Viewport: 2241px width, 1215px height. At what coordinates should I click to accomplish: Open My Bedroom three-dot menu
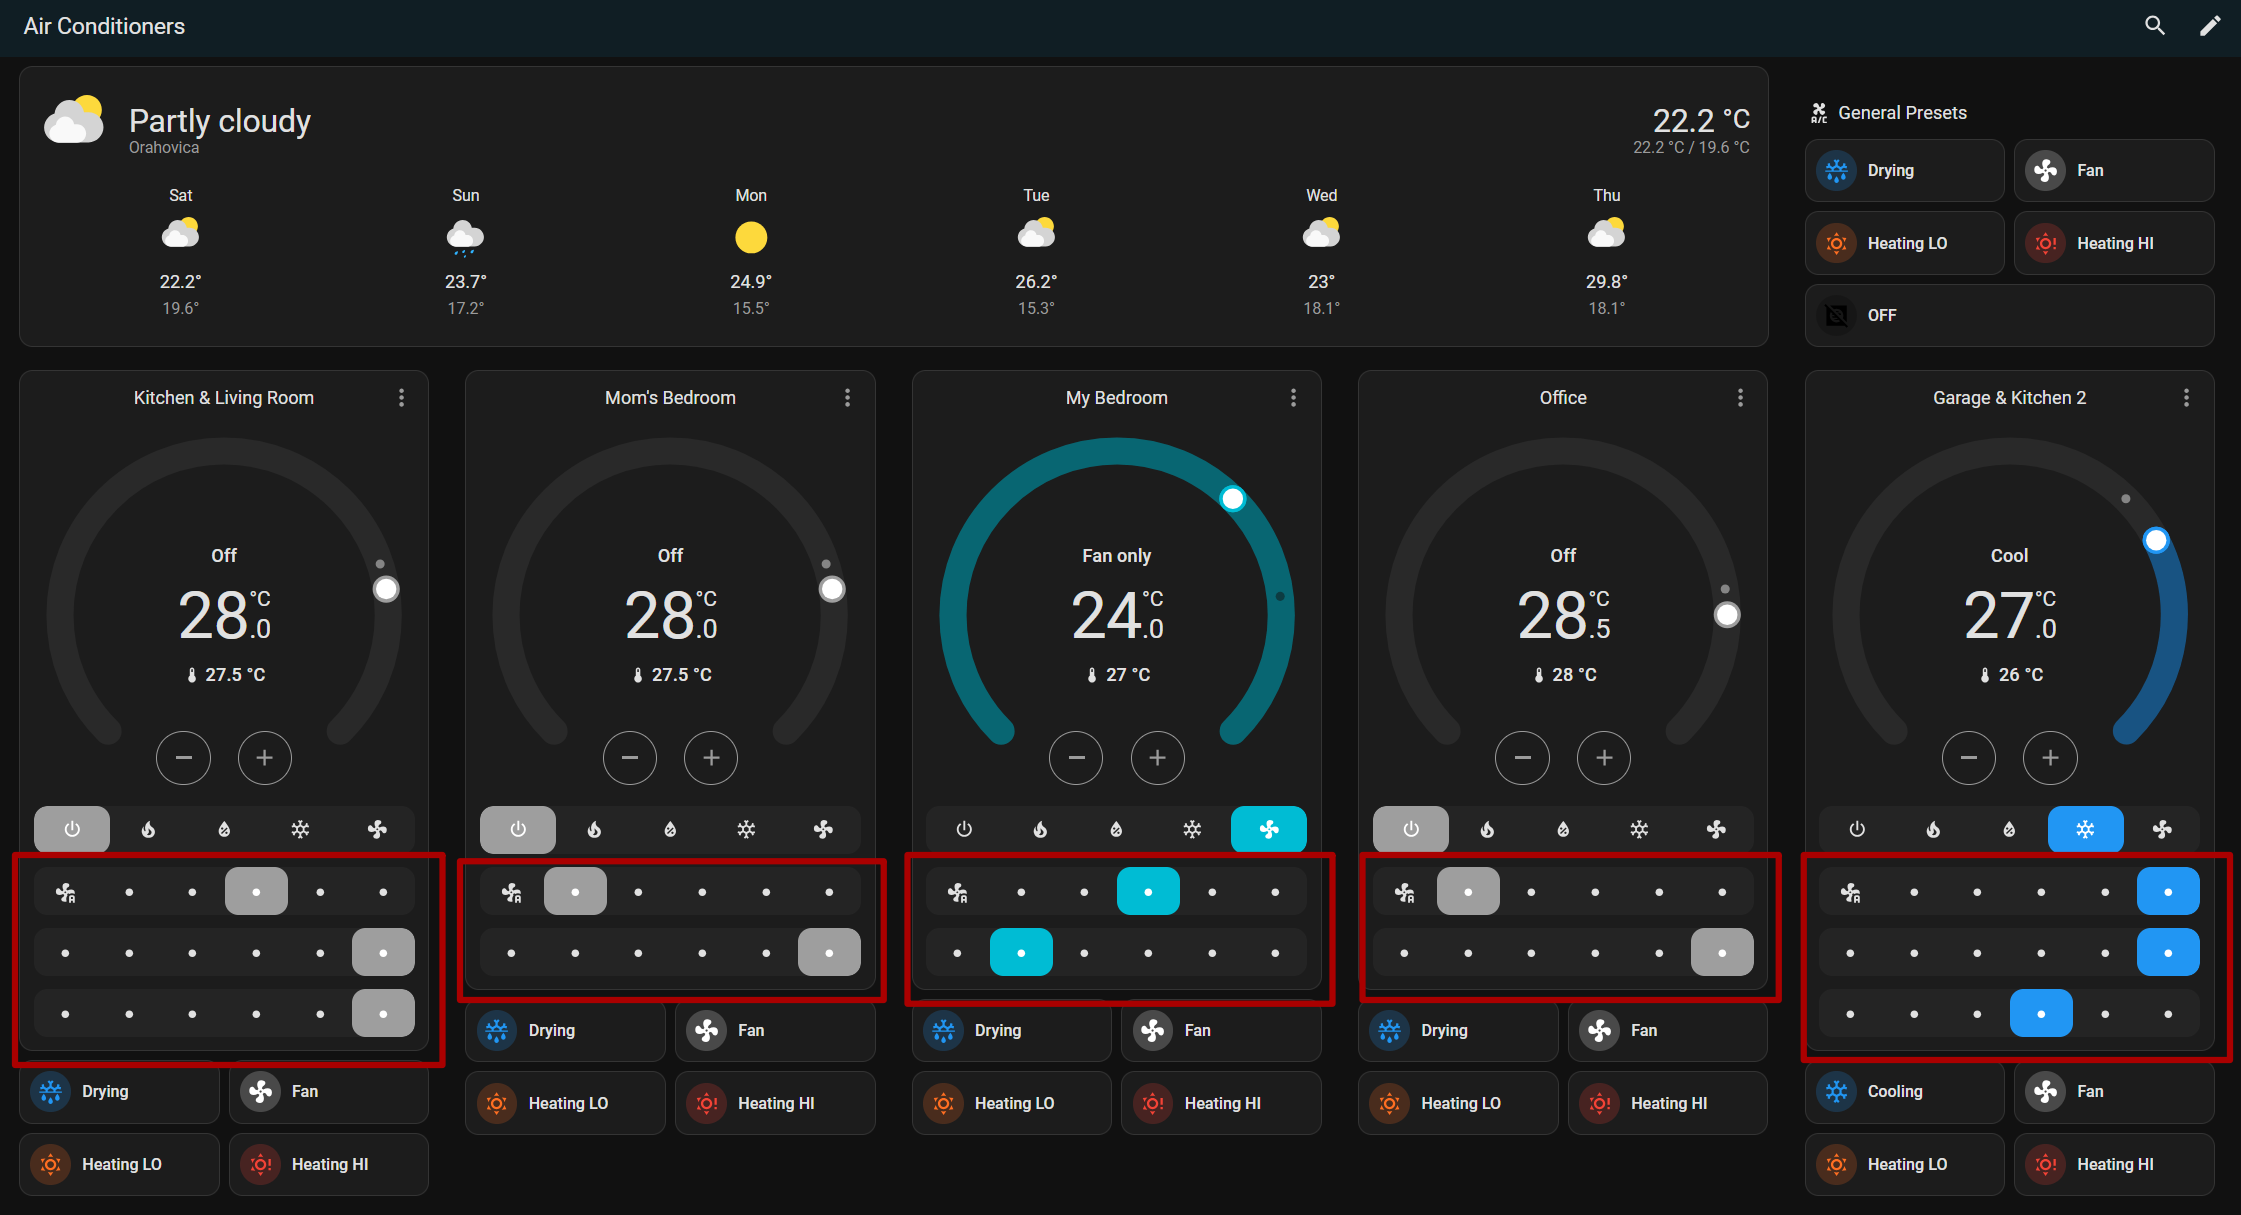[1294, 398]
